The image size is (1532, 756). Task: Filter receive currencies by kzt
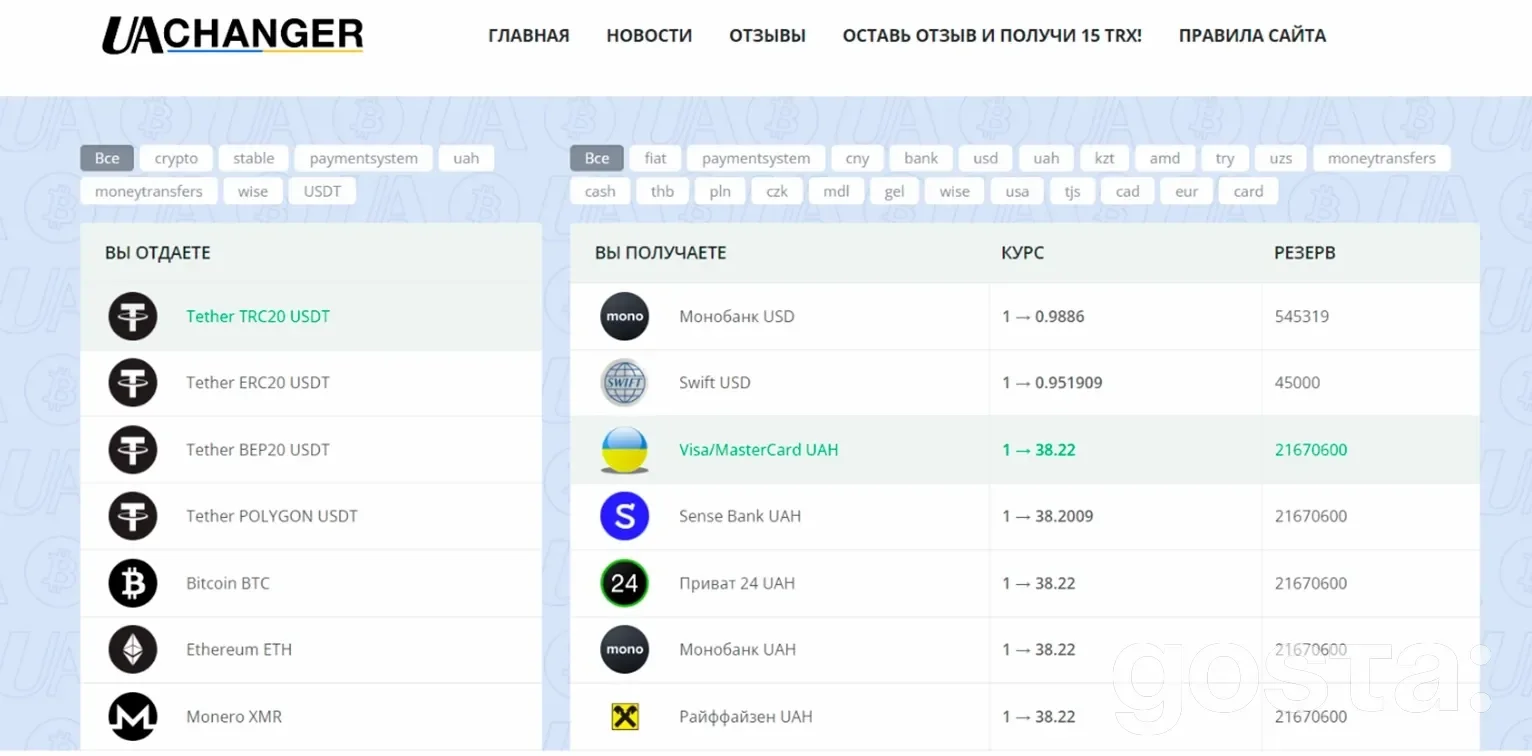click(1104, 158)
